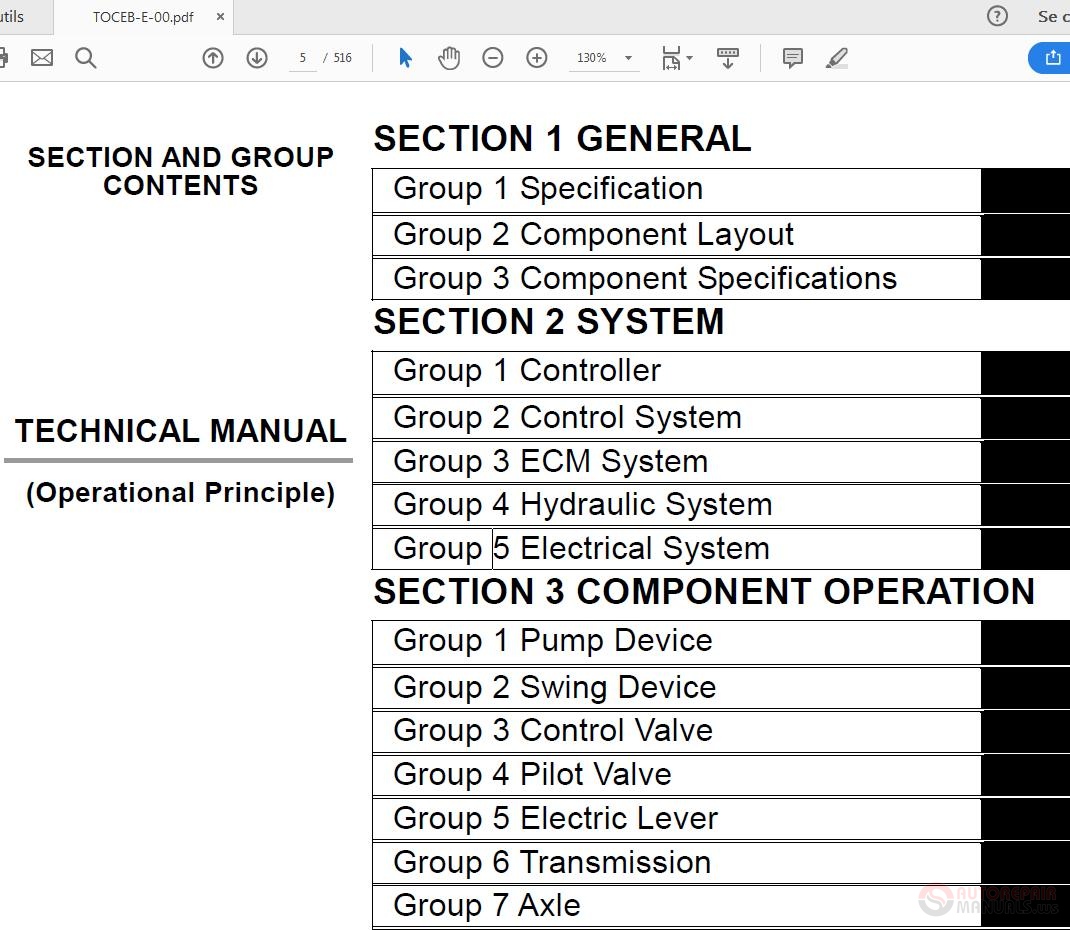The height and width of the screenshot is (930, 1070).
Task: Email the PDF using the envelope icon
Action: click(42, 58)
